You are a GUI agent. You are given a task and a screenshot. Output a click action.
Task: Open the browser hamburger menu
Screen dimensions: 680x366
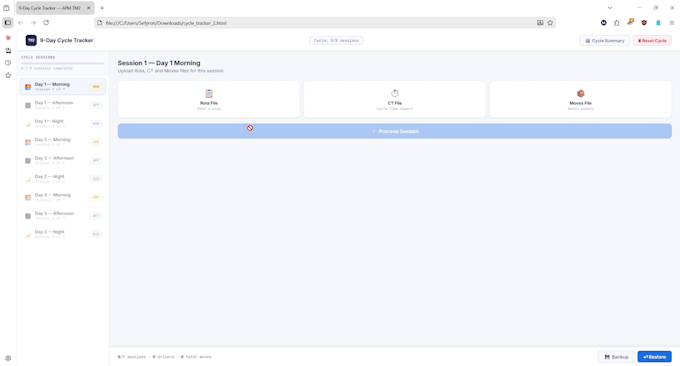[671, 23]
